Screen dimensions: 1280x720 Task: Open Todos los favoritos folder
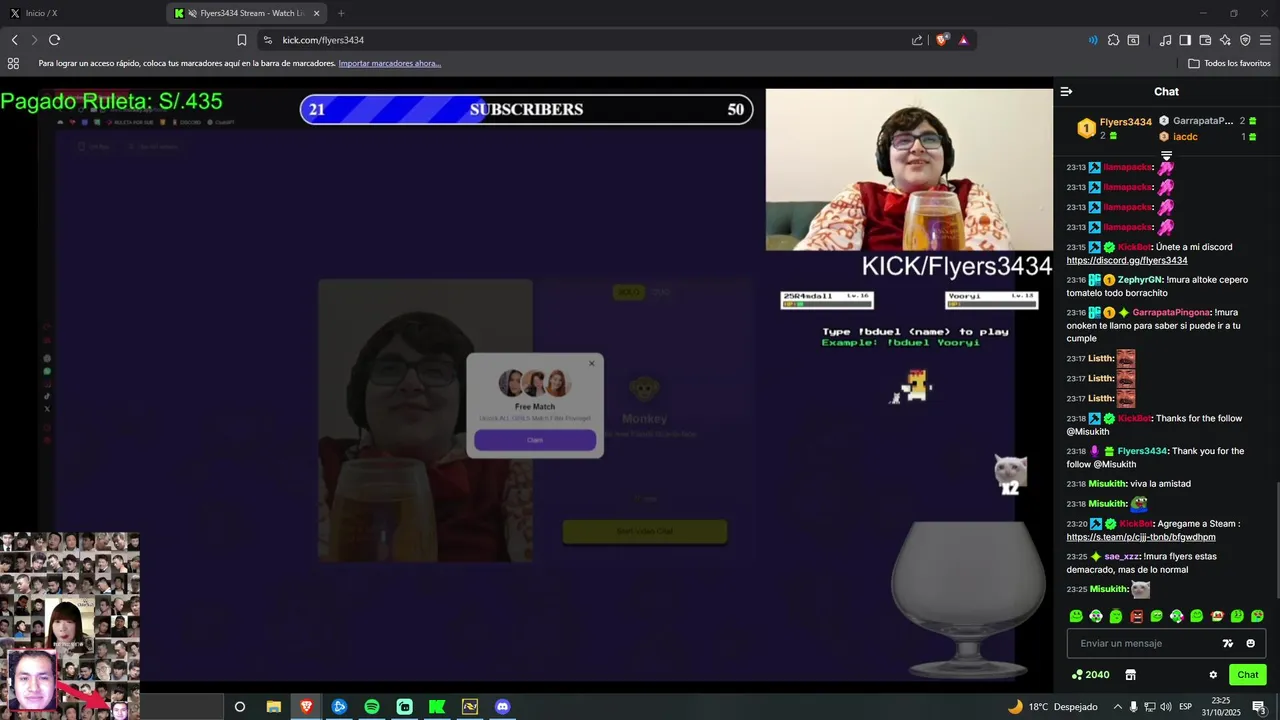(x=1229, y=63)
